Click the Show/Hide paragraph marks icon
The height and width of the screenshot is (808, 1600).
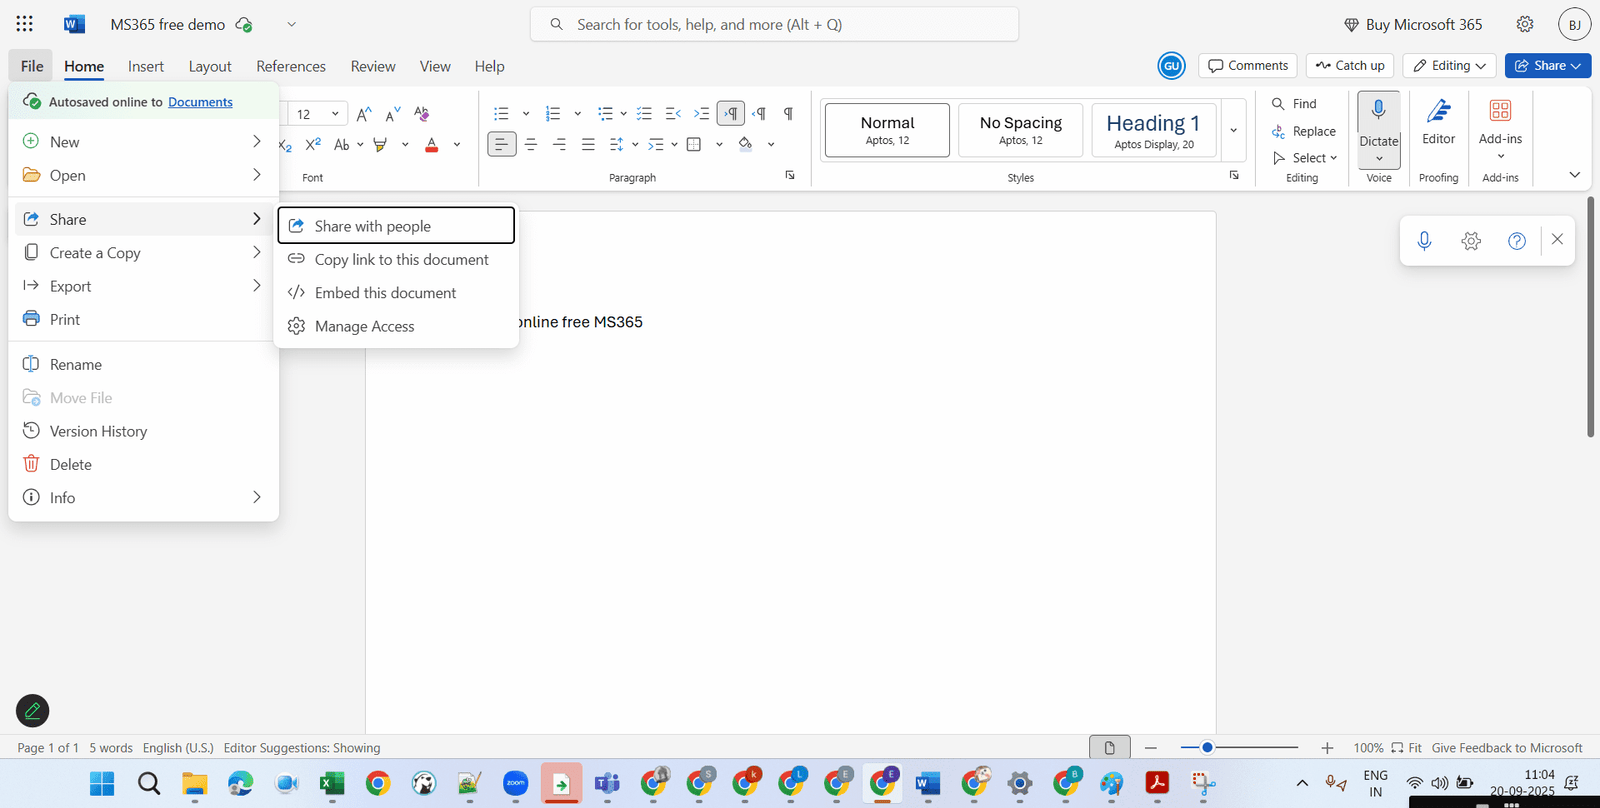click(788, 114)
